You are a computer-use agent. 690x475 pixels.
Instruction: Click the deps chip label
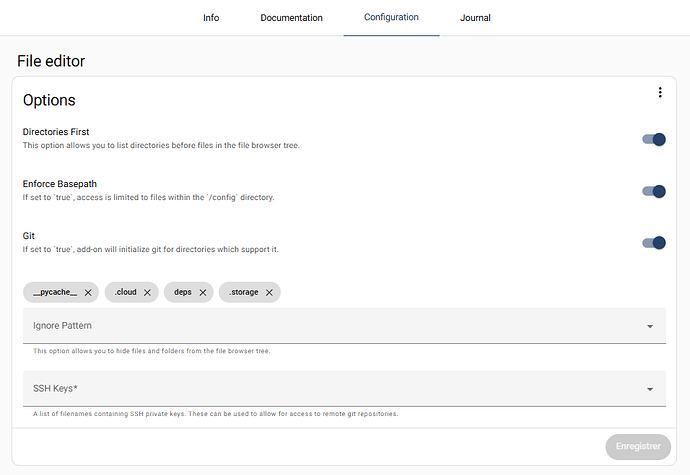point(182,292)
